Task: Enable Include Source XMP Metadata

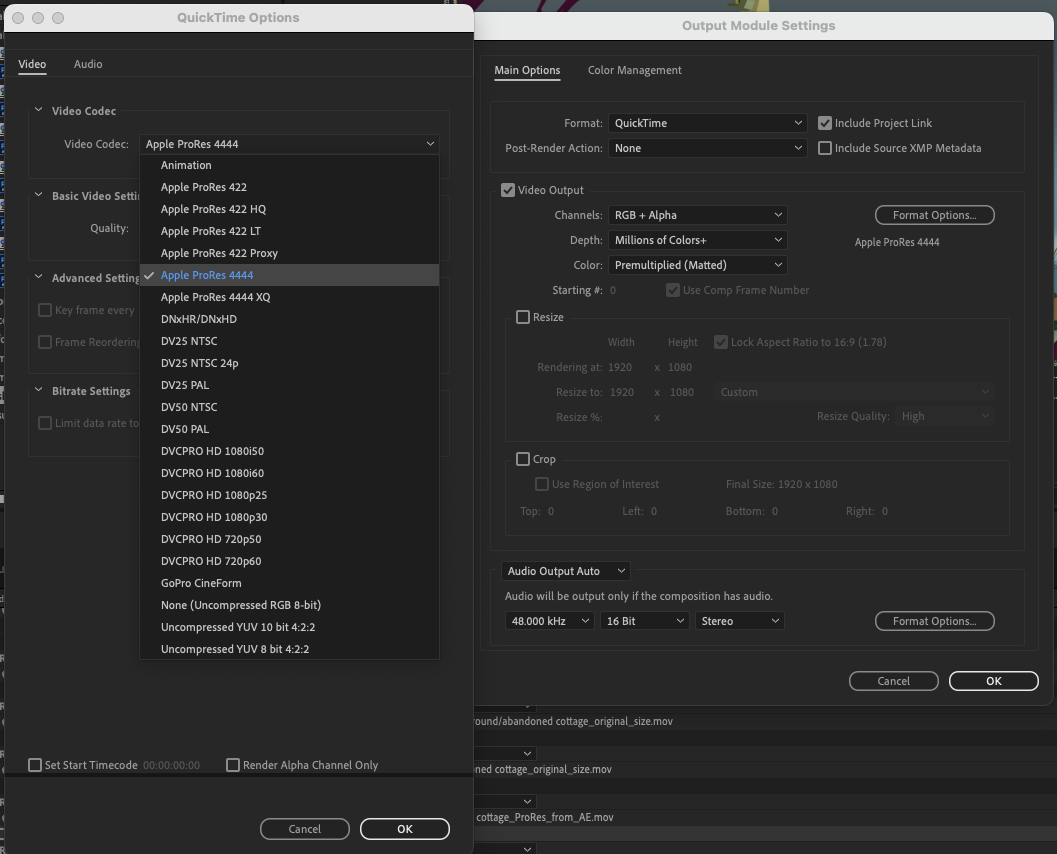Action: 824,148
